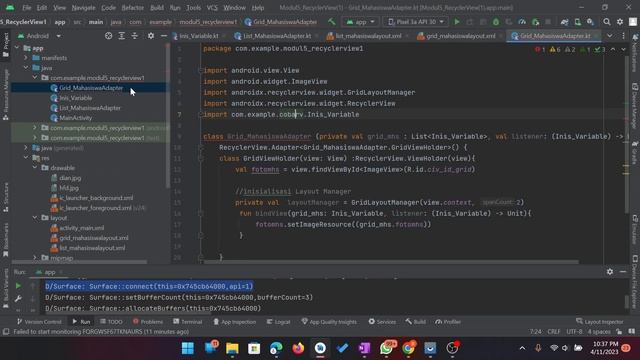This screenshot has width=640, height=360.
Task: Click the UTF-8 encoding in status bar
Action: 574,331
